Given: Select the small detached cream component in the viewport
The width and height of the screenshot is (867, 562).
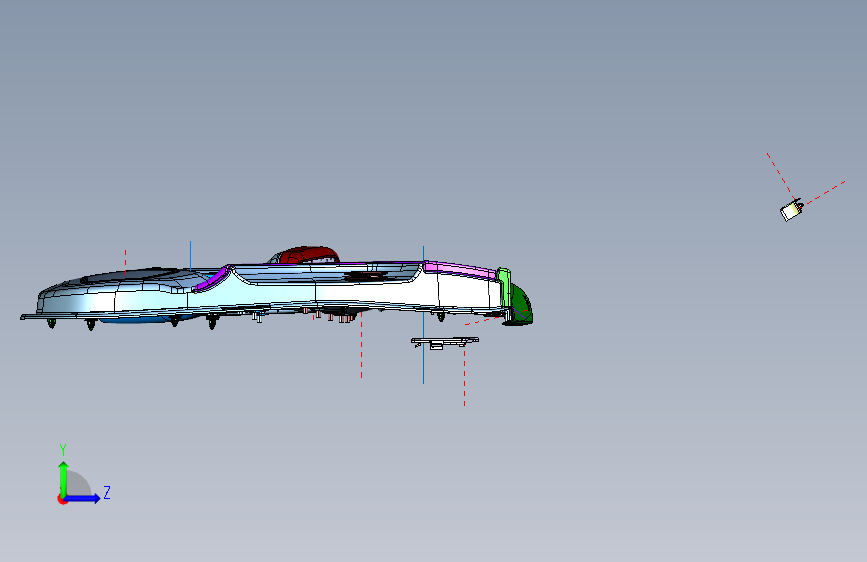Looking at the screenshot, I should (791, 210).
